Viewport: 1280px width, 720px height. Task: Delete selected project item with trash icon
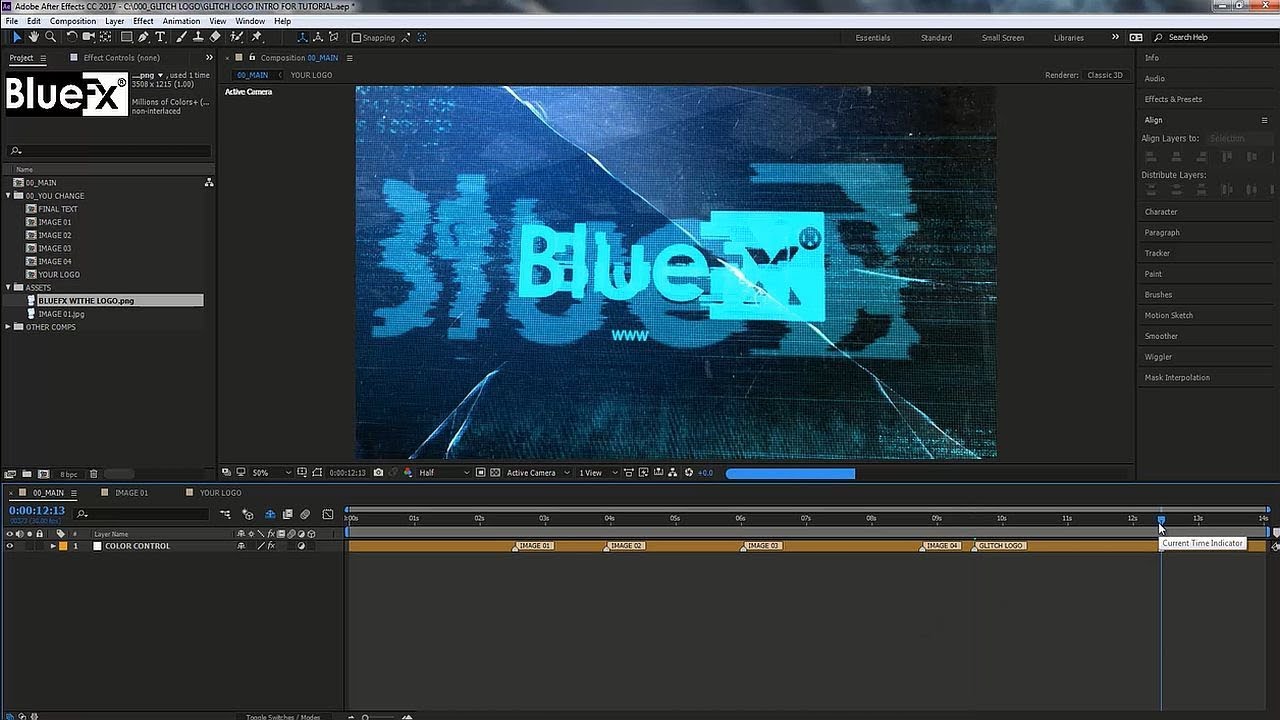[x=93, y=474]
